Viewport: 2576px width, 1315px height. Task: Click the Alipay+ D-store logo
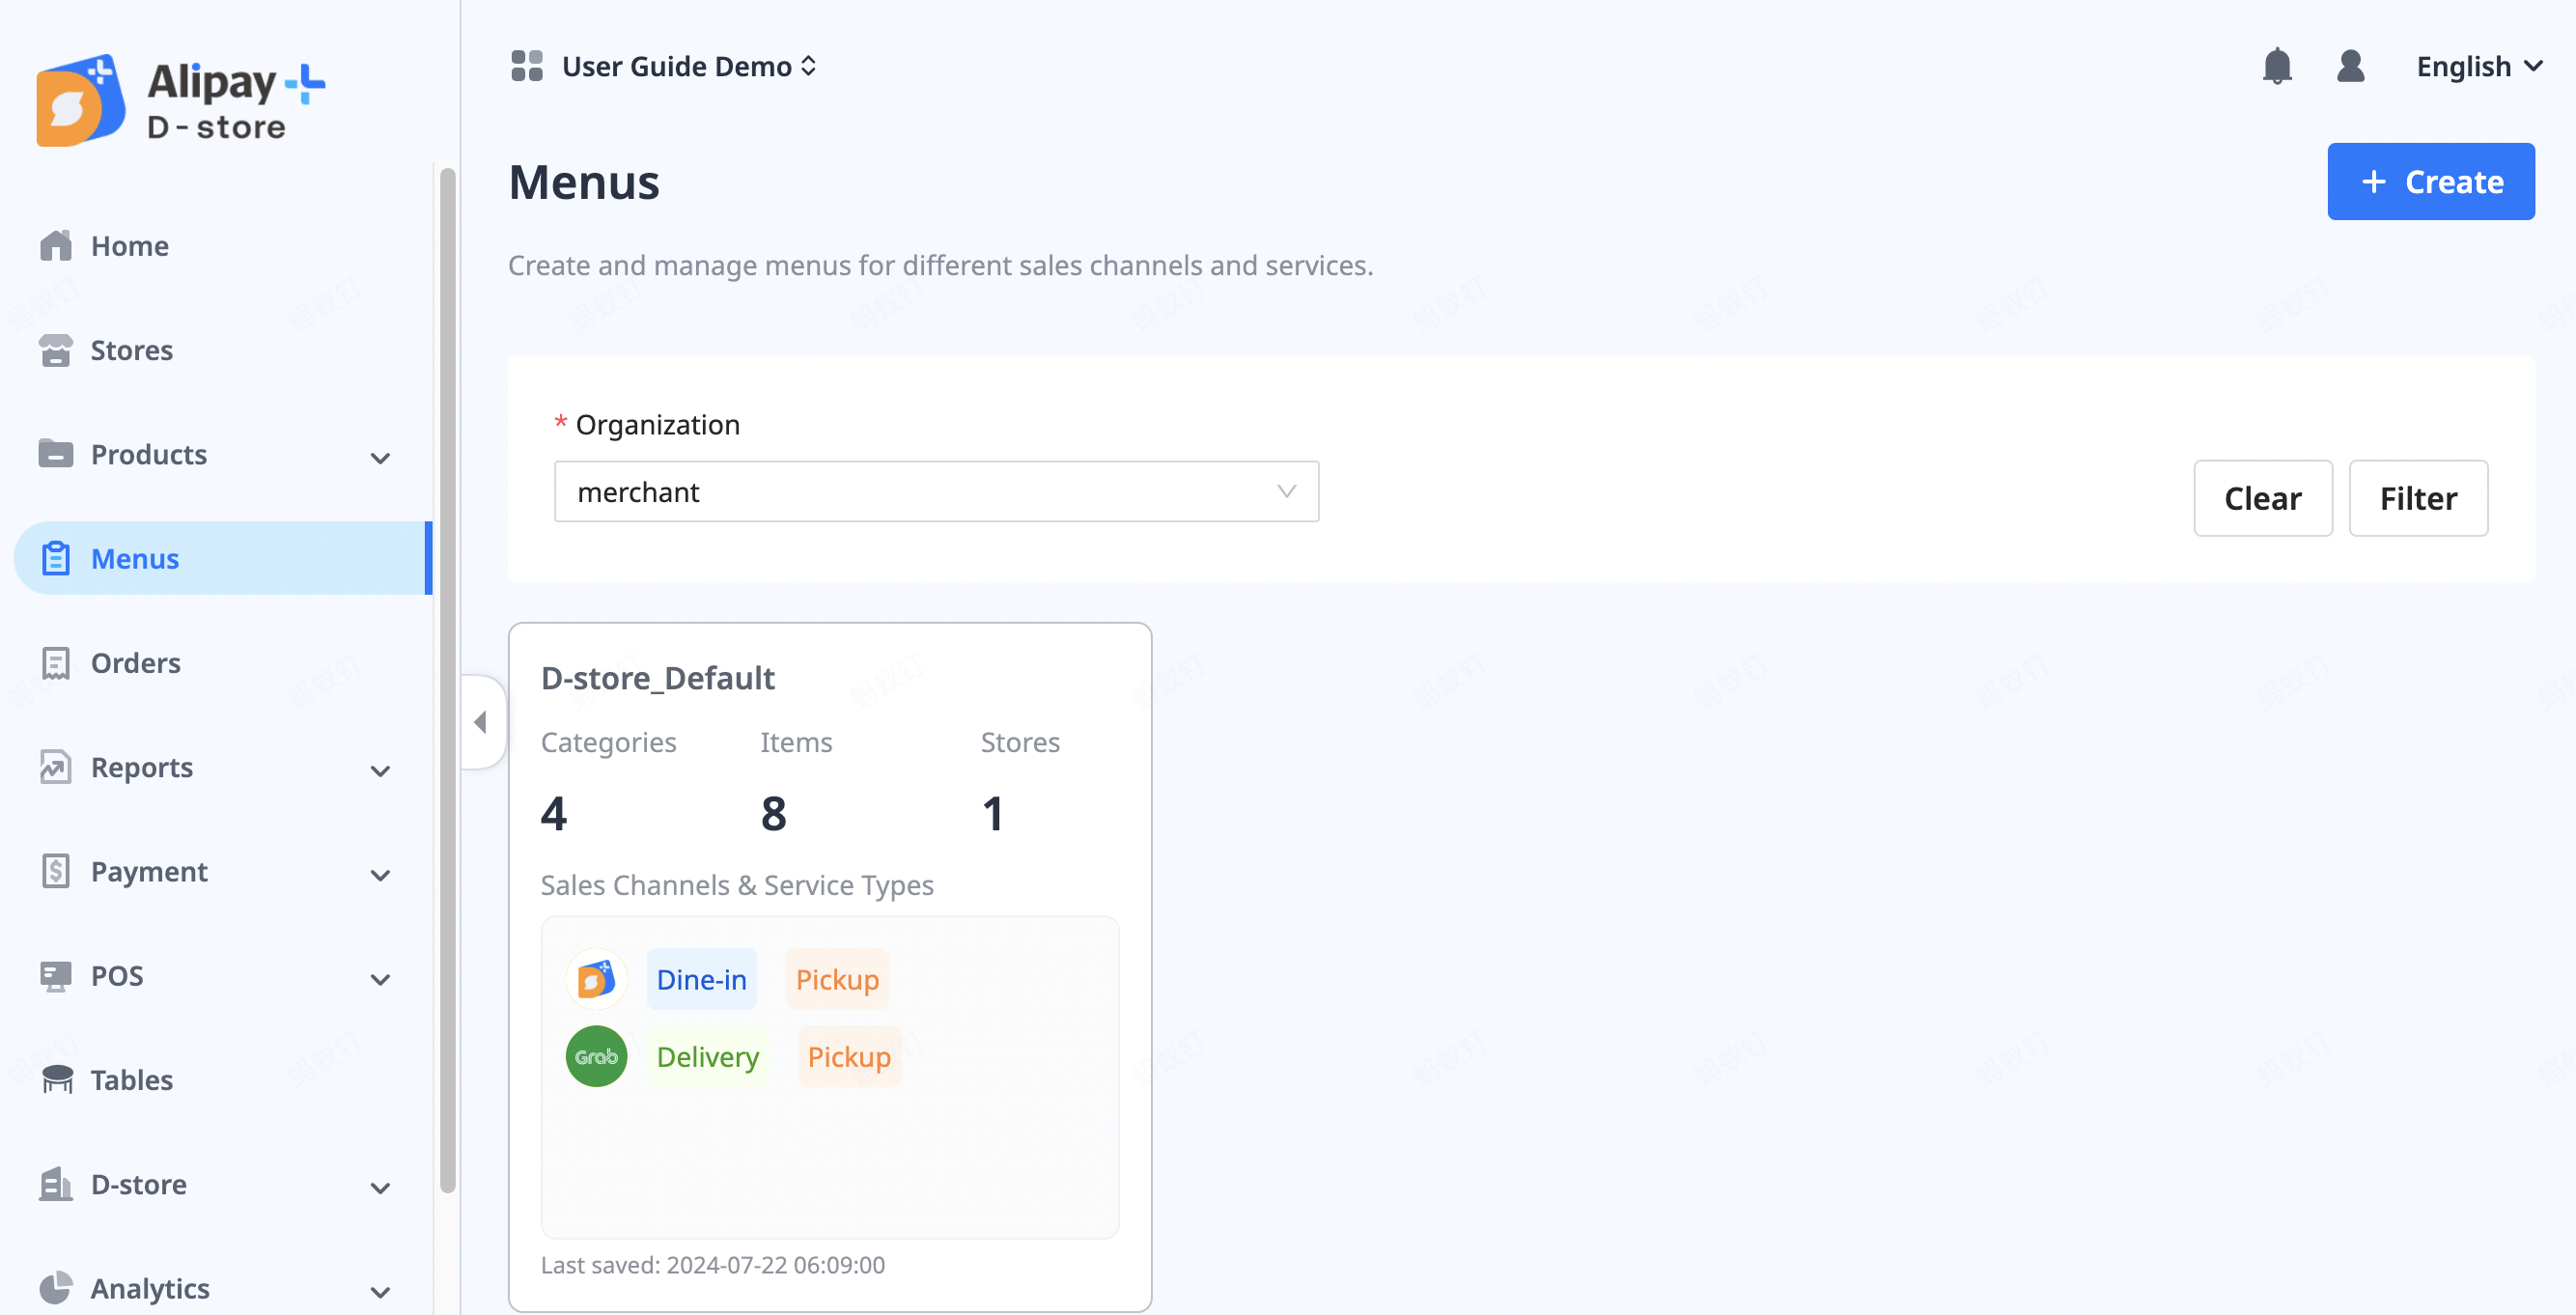tap(180, 100)
